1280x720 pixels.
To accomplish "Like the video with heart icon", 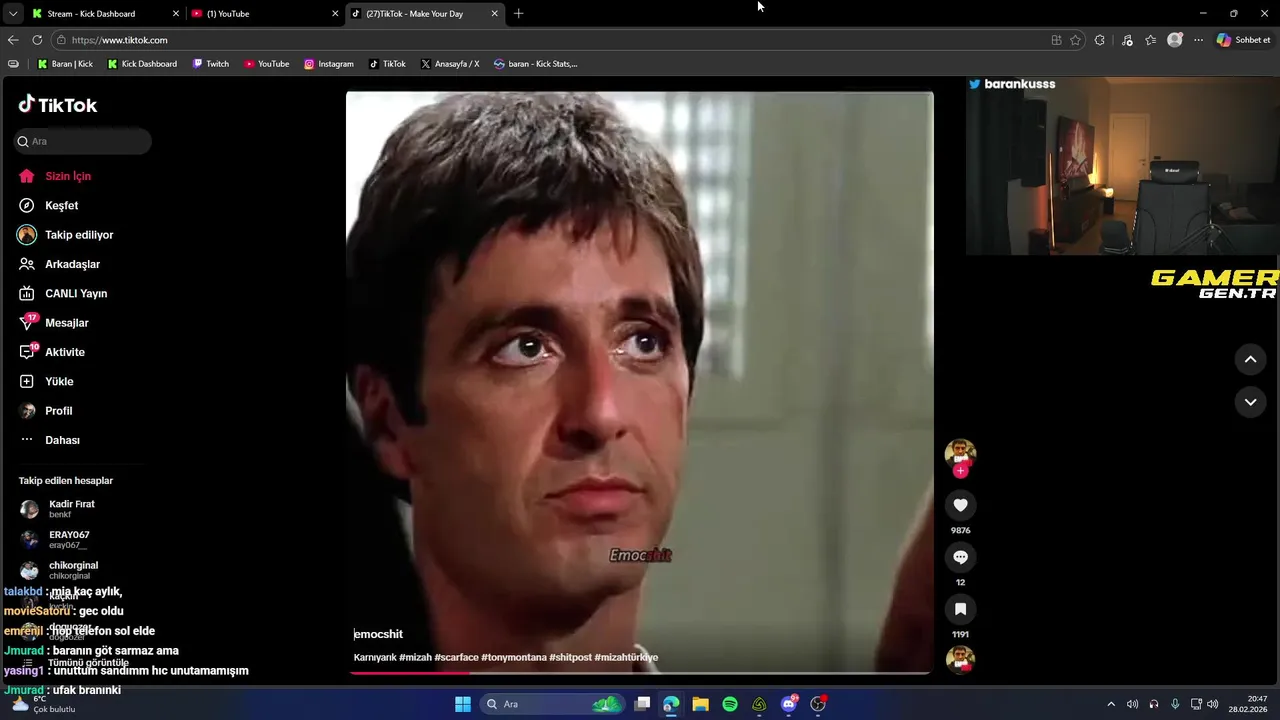I will [x=960, y=505].
